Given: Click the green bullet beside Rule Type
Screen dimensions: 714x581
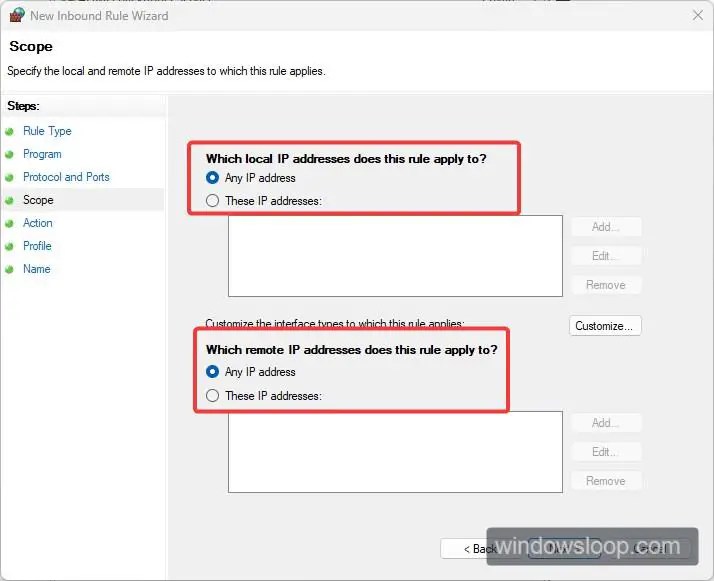Looking at the screenshot, I should [x=10, y=132].
